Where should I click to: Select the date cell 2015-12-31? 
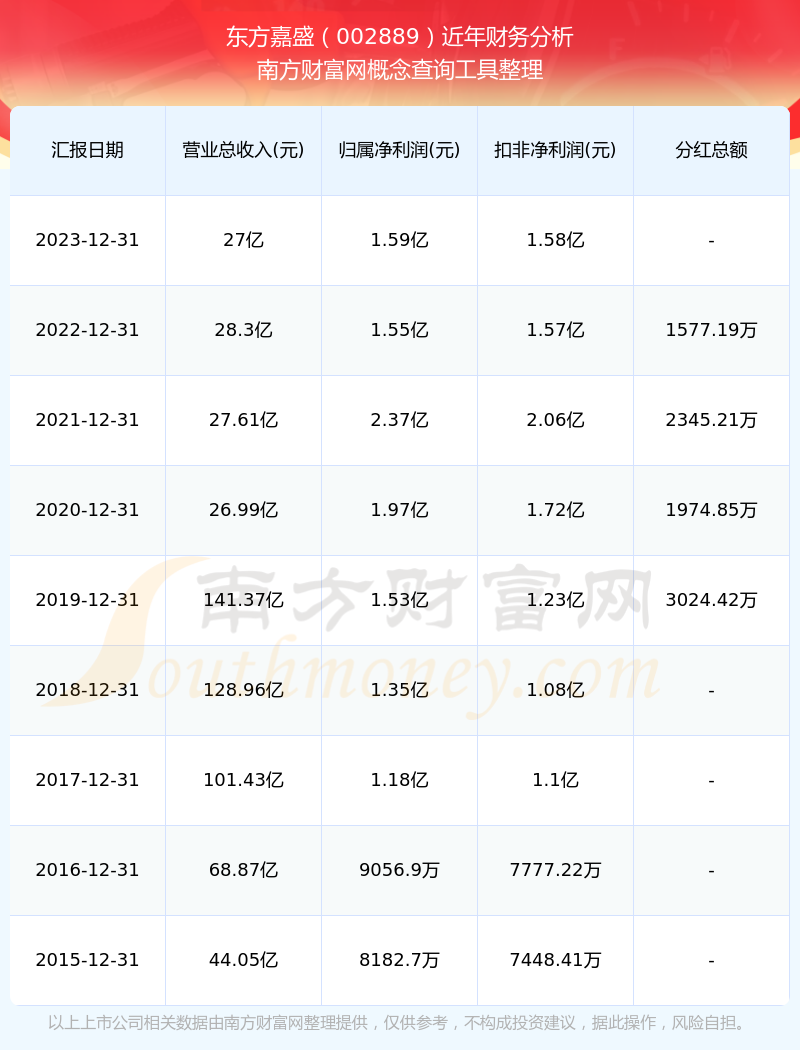[x=87, y=960]
